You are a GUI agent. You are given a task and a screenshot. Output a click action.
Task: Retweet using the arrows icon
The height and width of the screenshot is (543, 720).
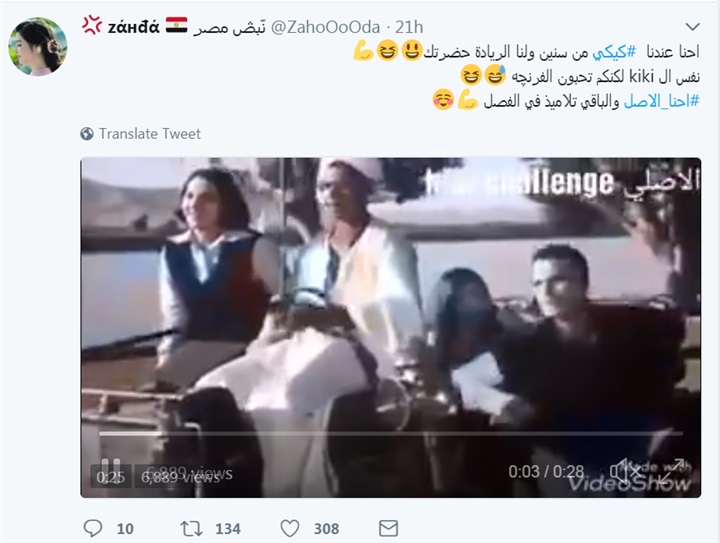click(x=191, y=528)
